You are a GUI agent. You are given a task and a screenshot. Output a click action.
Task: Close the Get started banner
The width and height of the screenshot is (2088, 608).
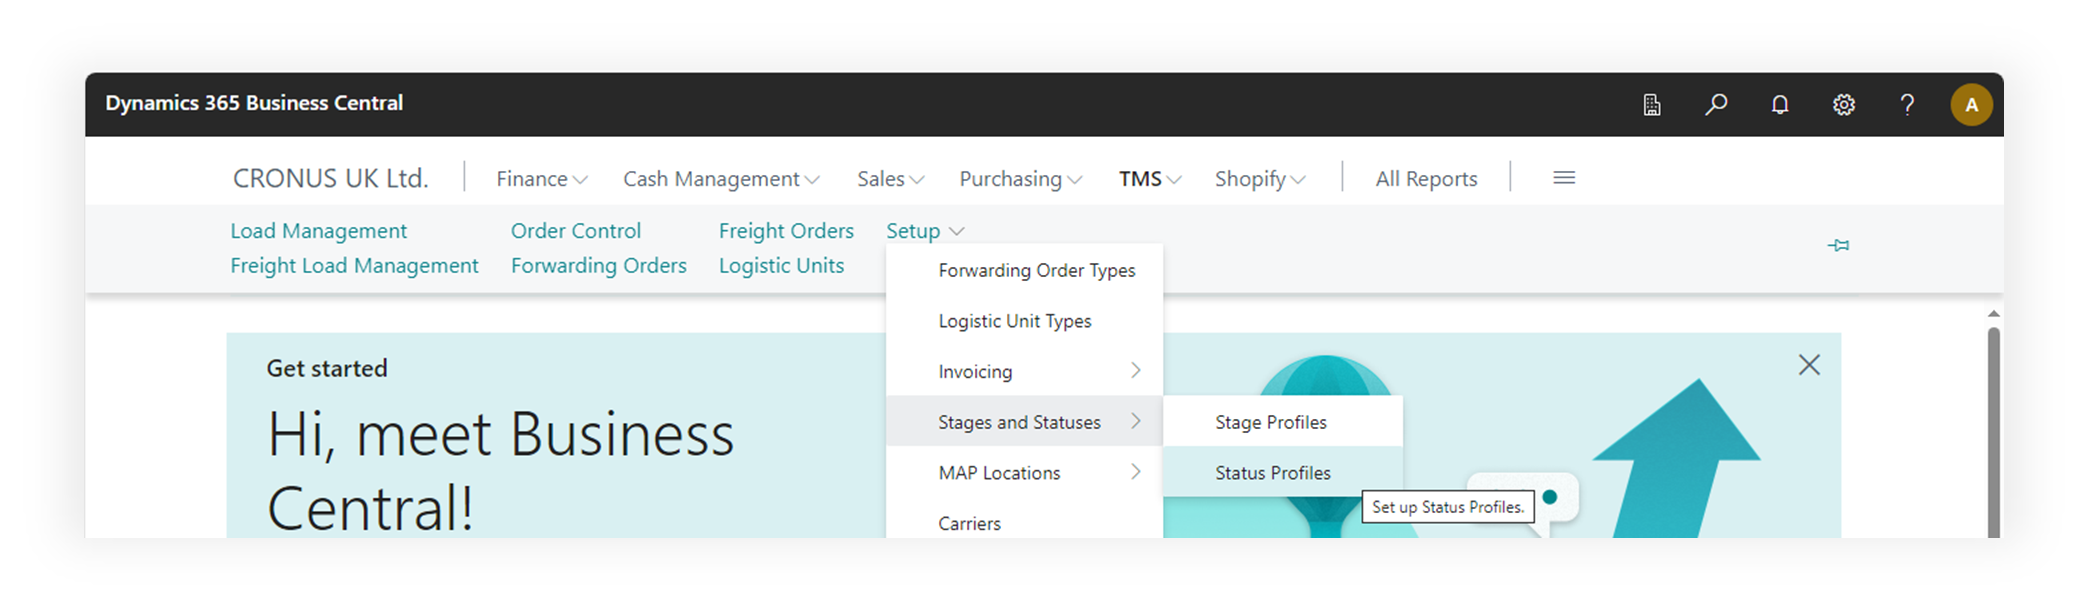[x=1809, y=365]
